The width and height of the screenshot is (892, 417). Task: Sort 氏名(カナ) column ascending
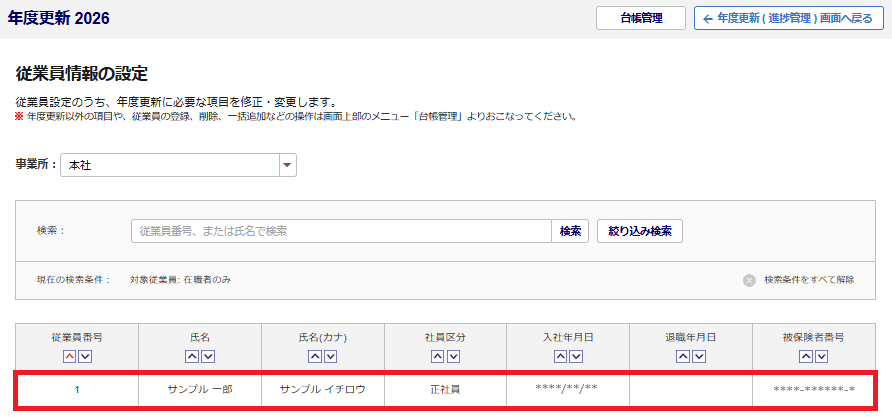(x=314, y=356)
